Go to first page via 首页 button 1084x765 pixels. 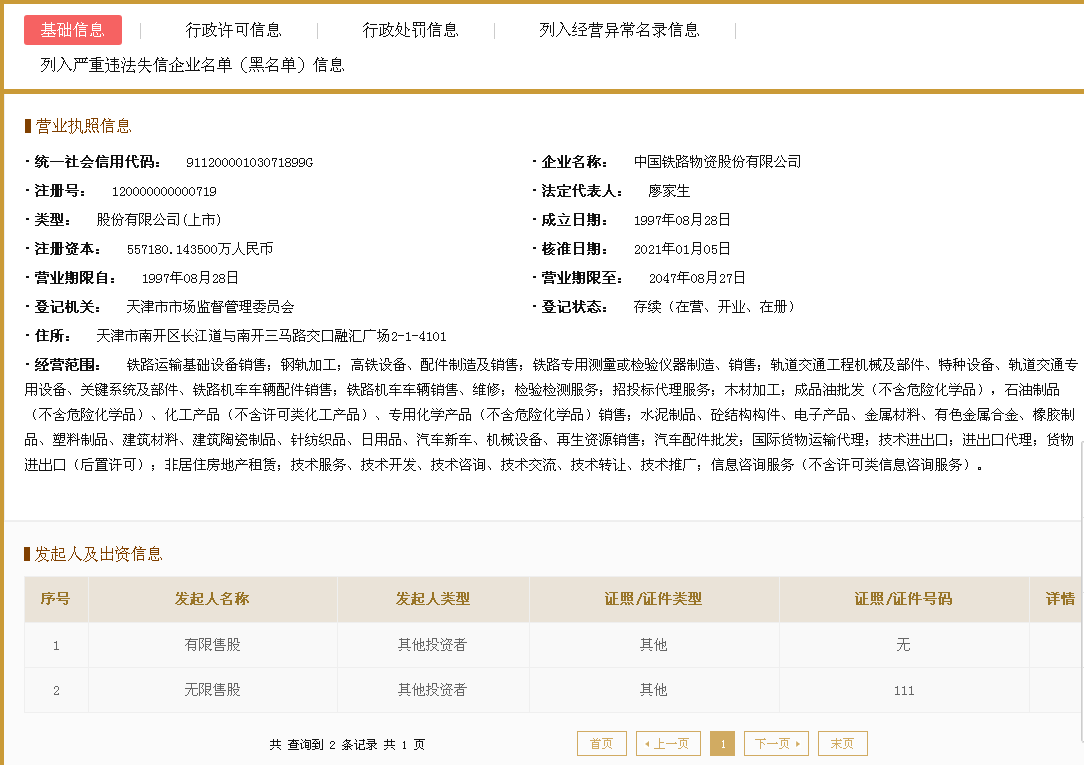[601, 744]
